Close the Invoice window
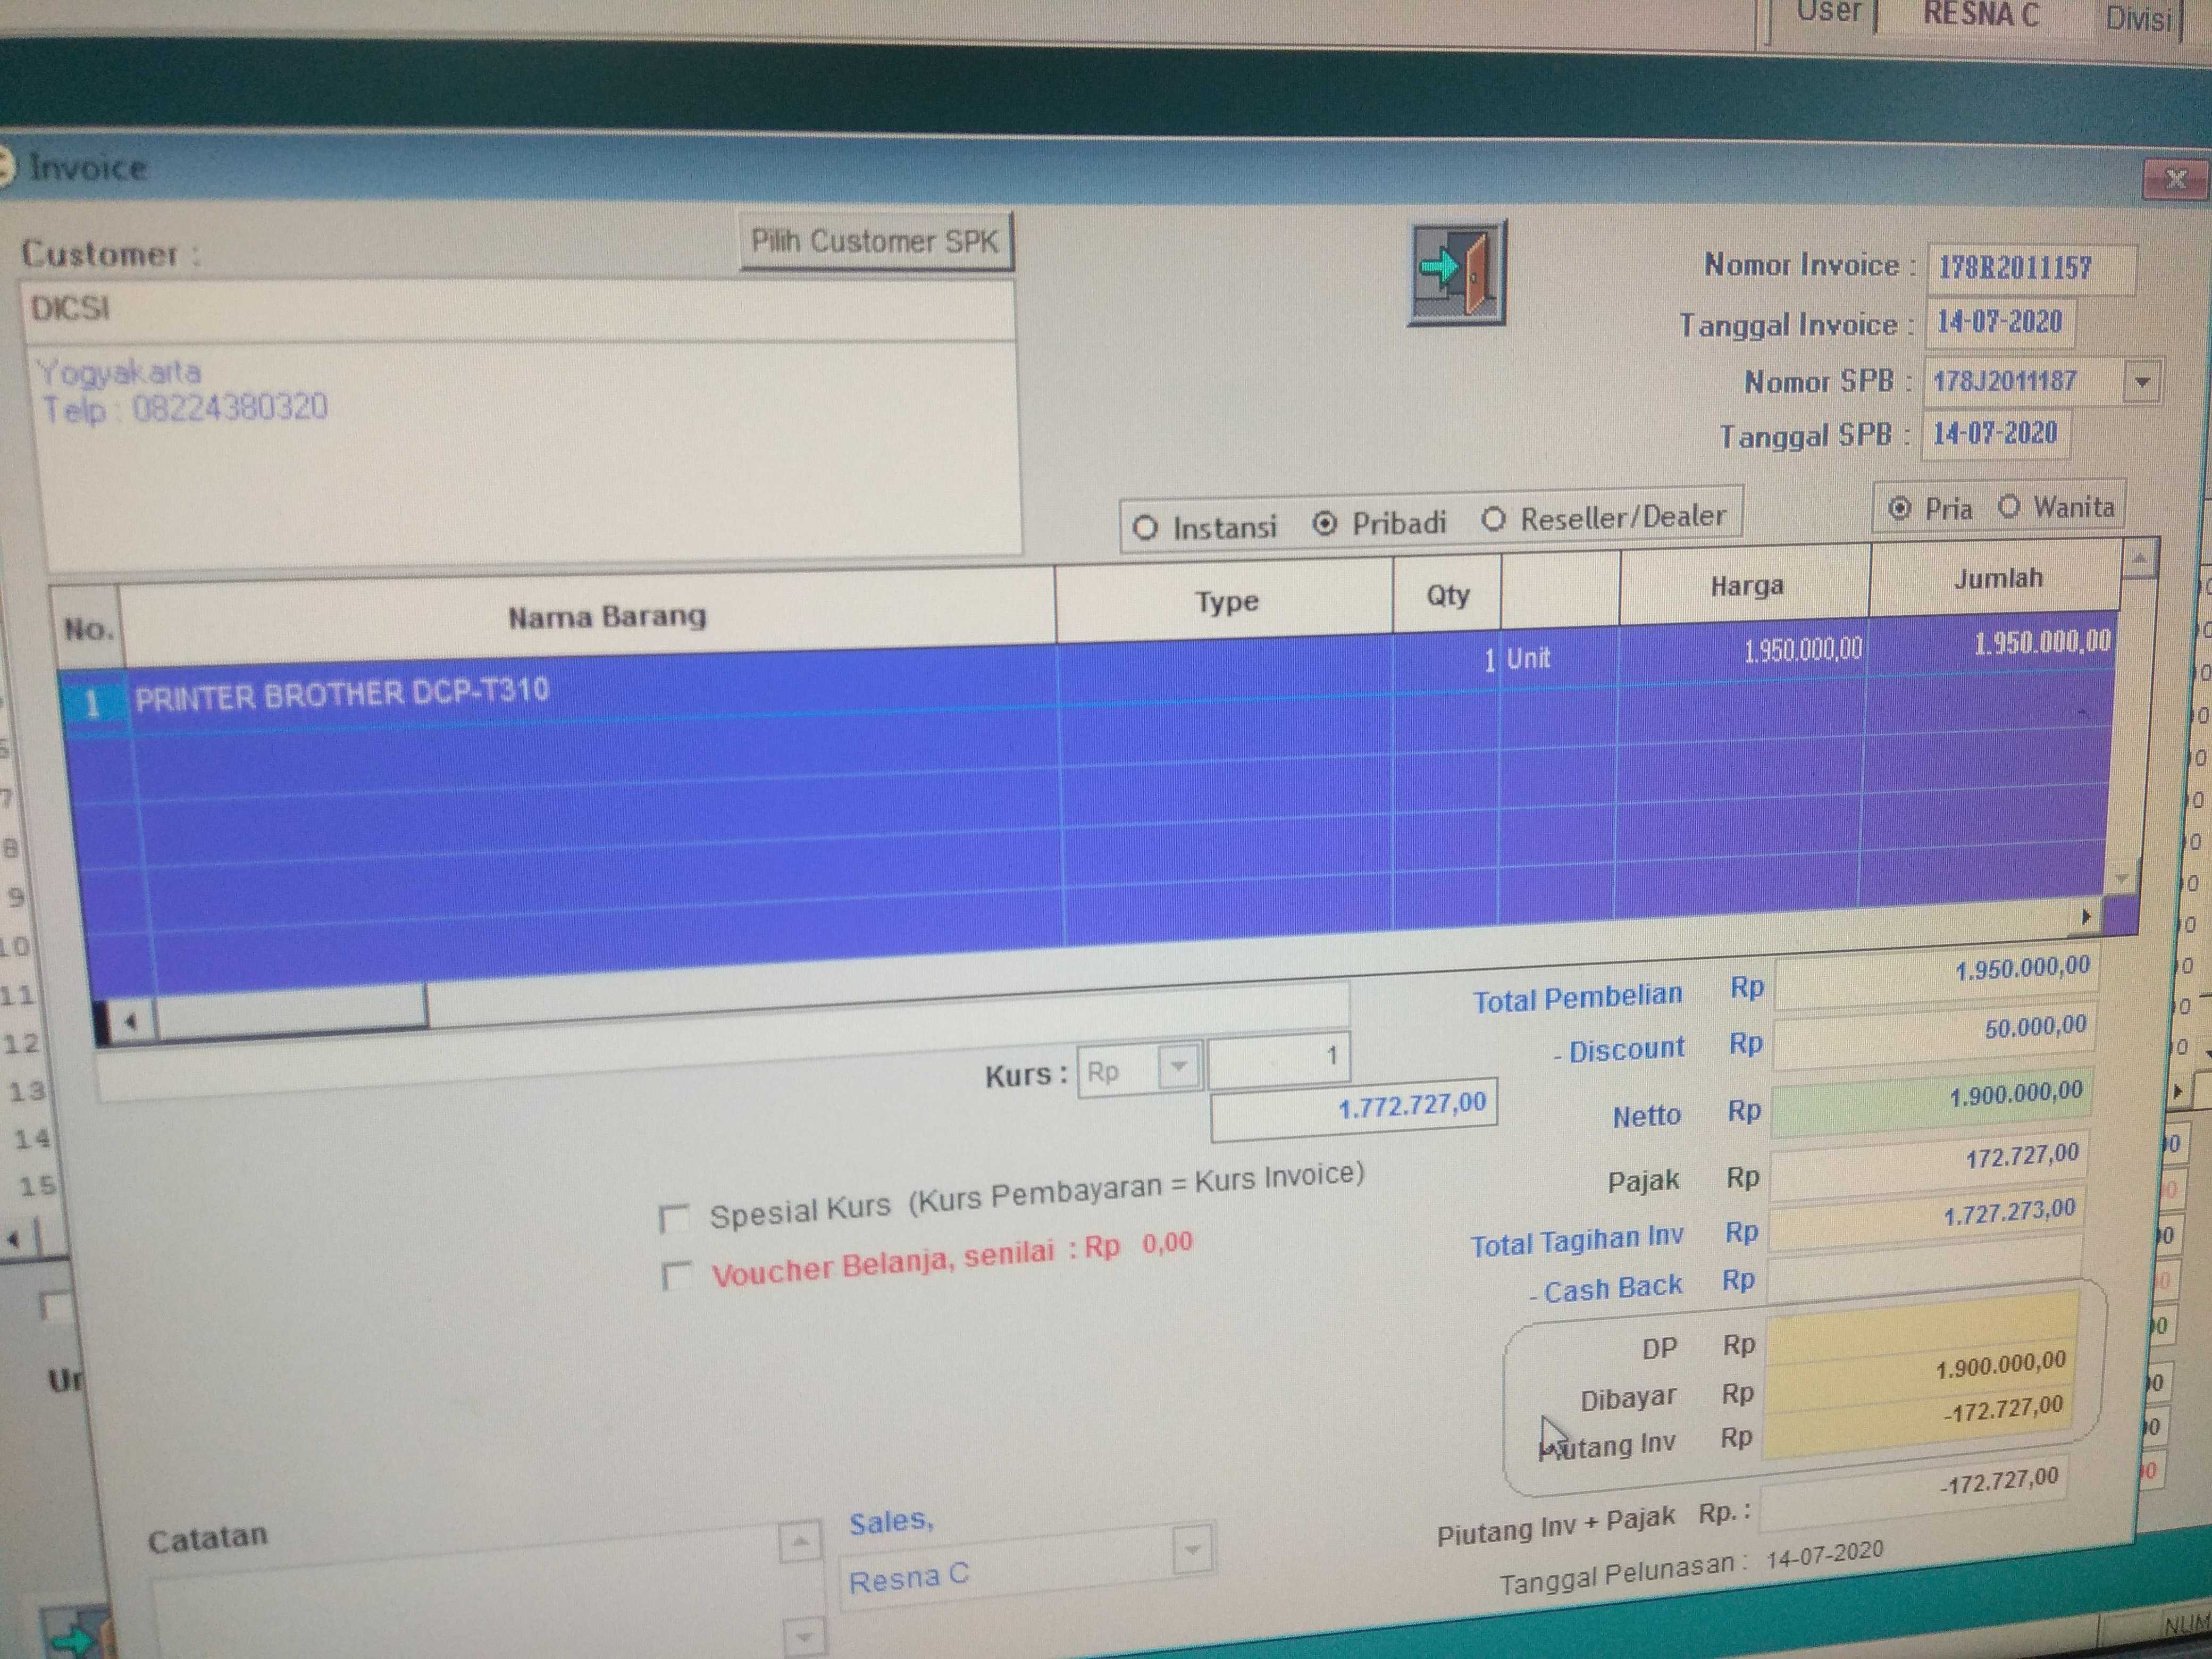Viewport: 2212px width, 1659px height. click(x=2175, y=180)
